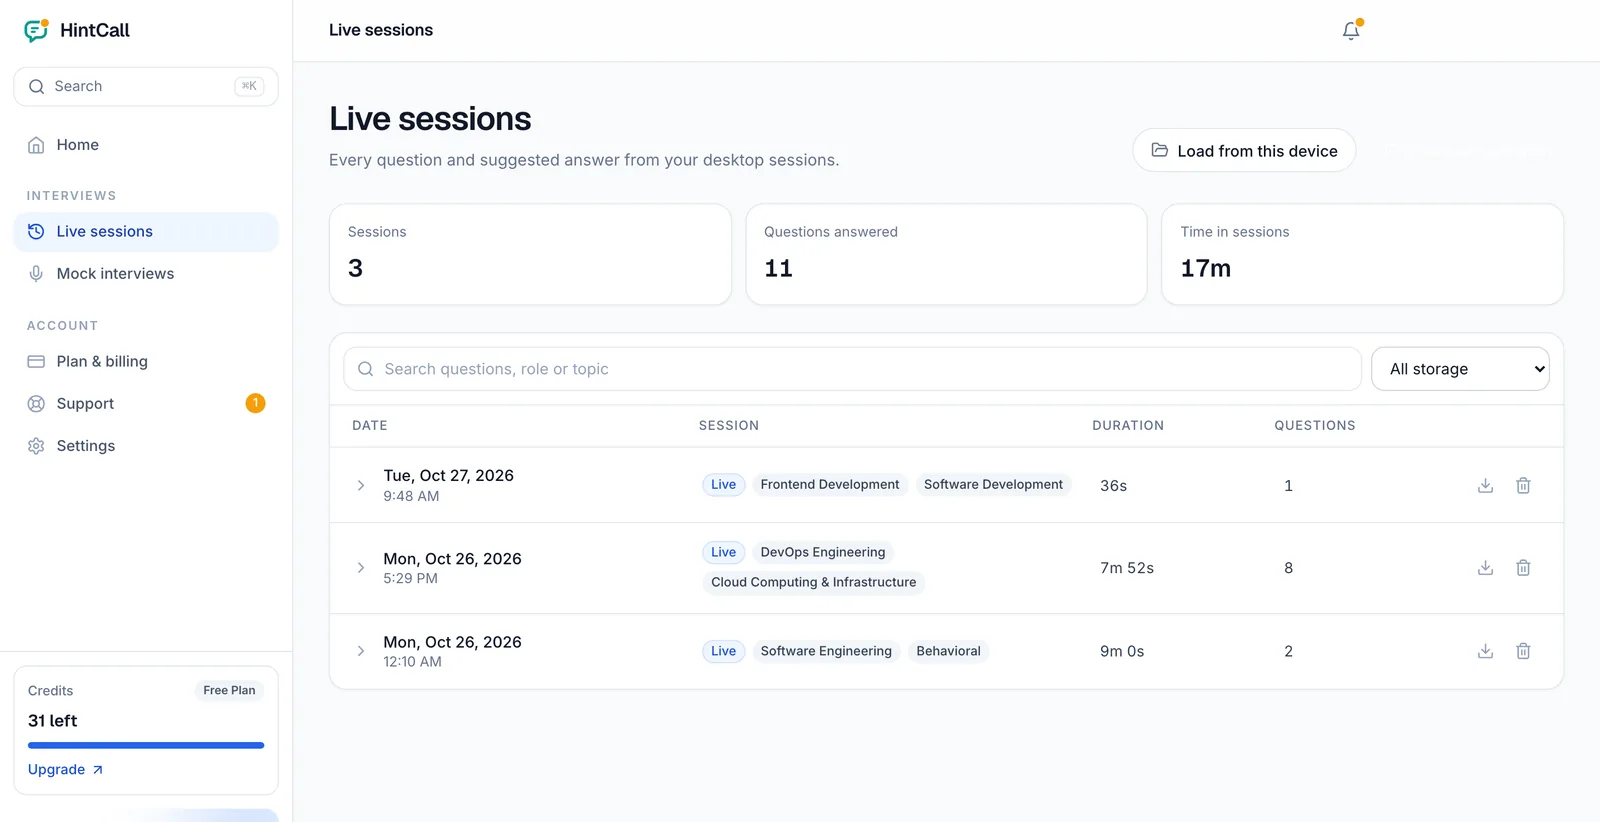Download the Oct 27 9:48 AM session
This screenshot has width=1600, height=822.
(x=1486, y=485)
